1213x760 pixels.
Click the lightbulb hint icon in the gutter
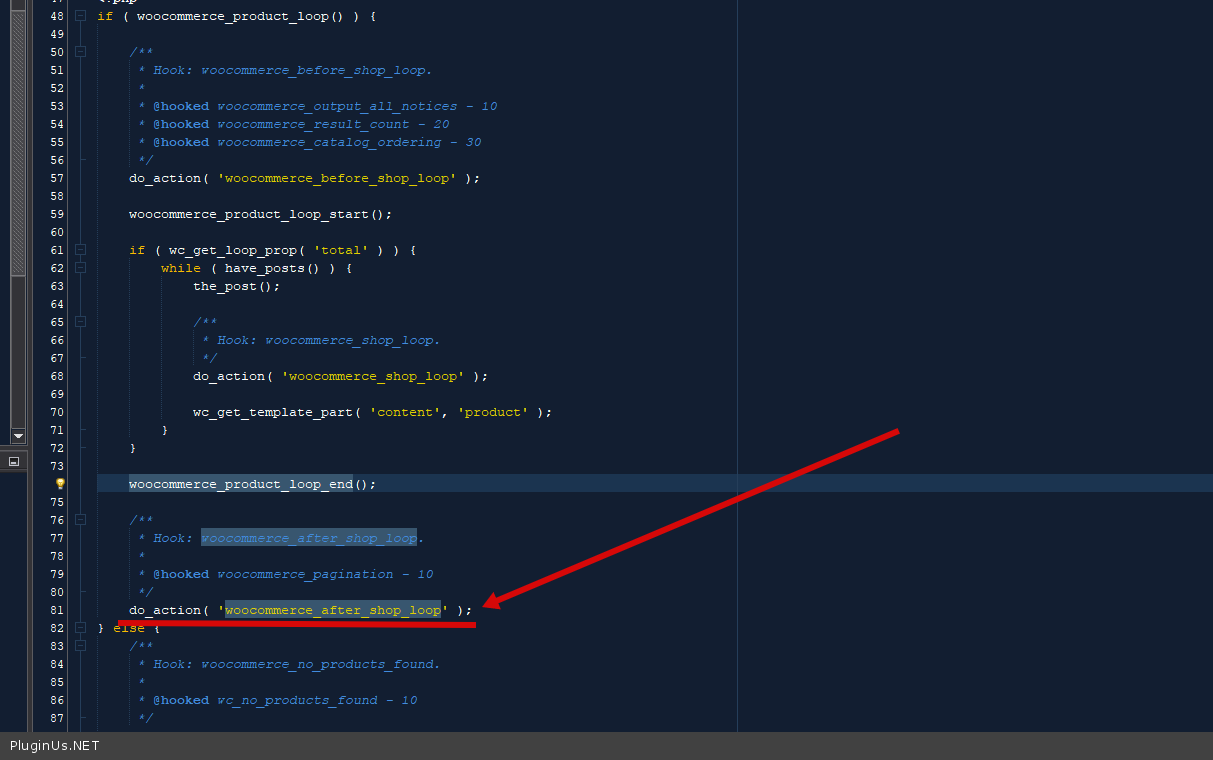pyautogui.click(x=59, y=484)
